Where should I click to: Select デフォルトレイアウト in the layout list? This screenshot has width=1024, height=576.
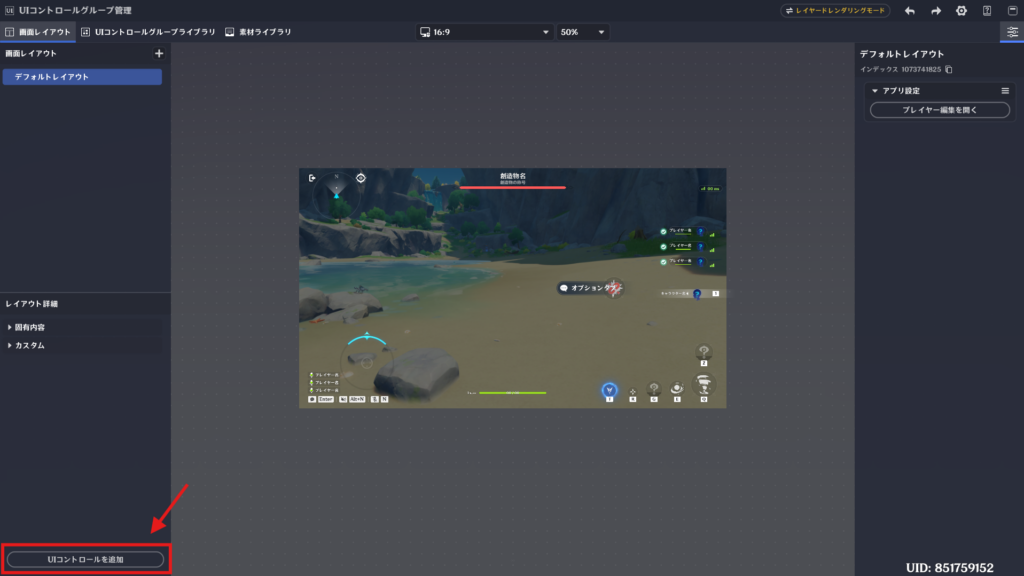[x=82, y=77]
